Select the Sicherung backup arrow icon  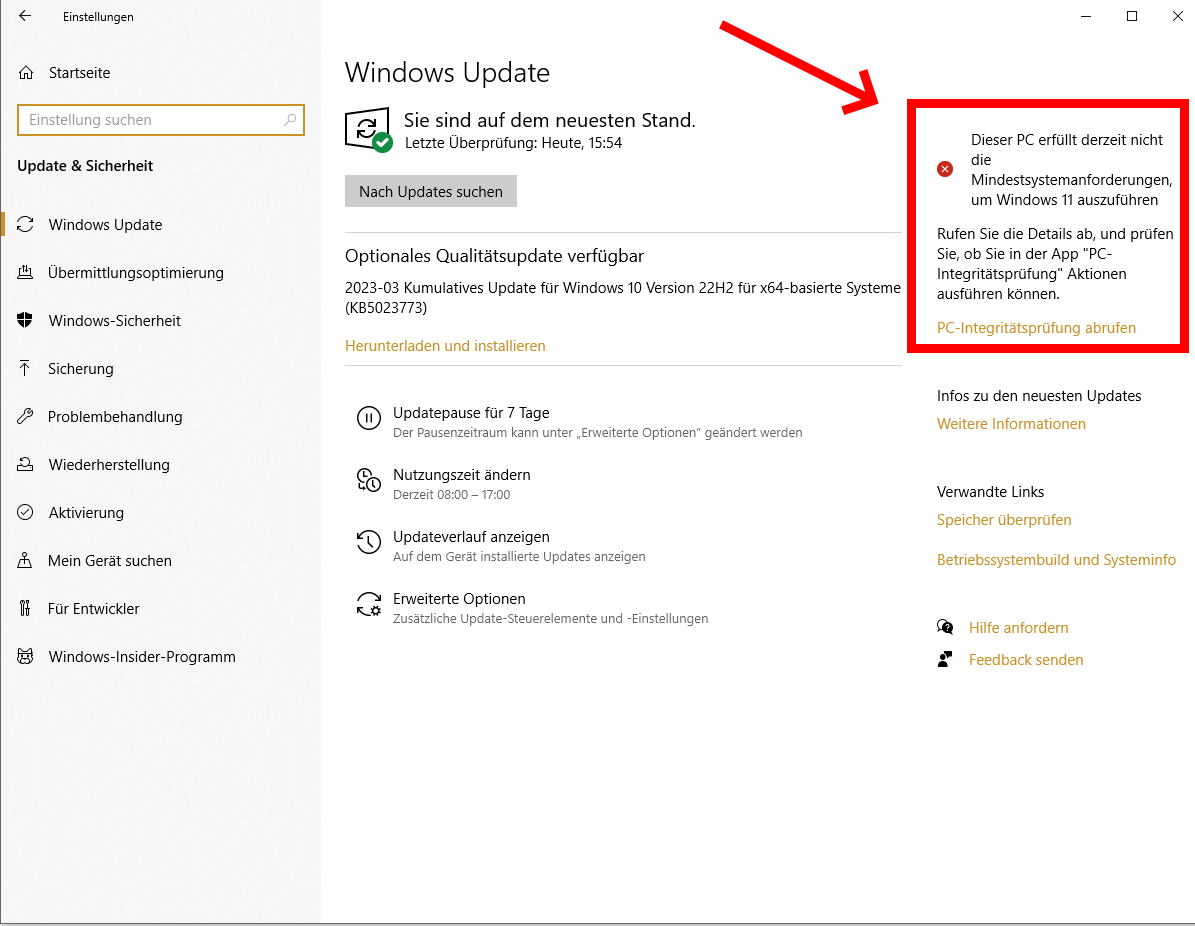pyautogui.click(x=27, y=368)
